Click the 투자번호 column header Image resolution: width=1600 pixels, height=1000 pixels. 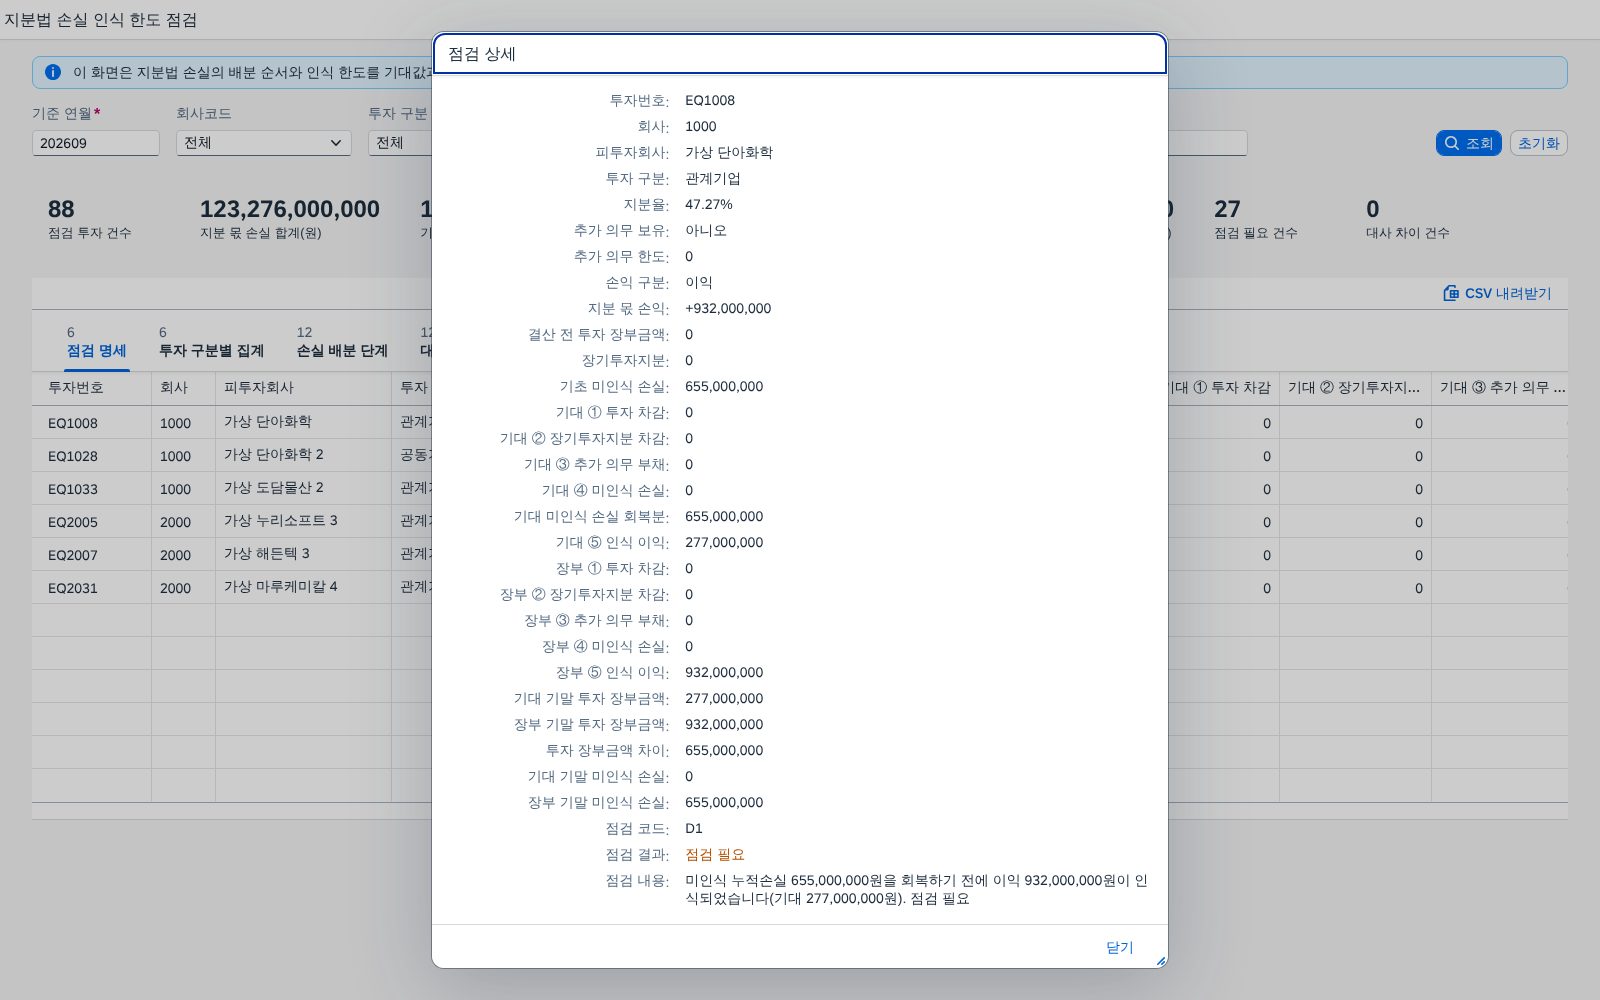[x=91, y=387]
